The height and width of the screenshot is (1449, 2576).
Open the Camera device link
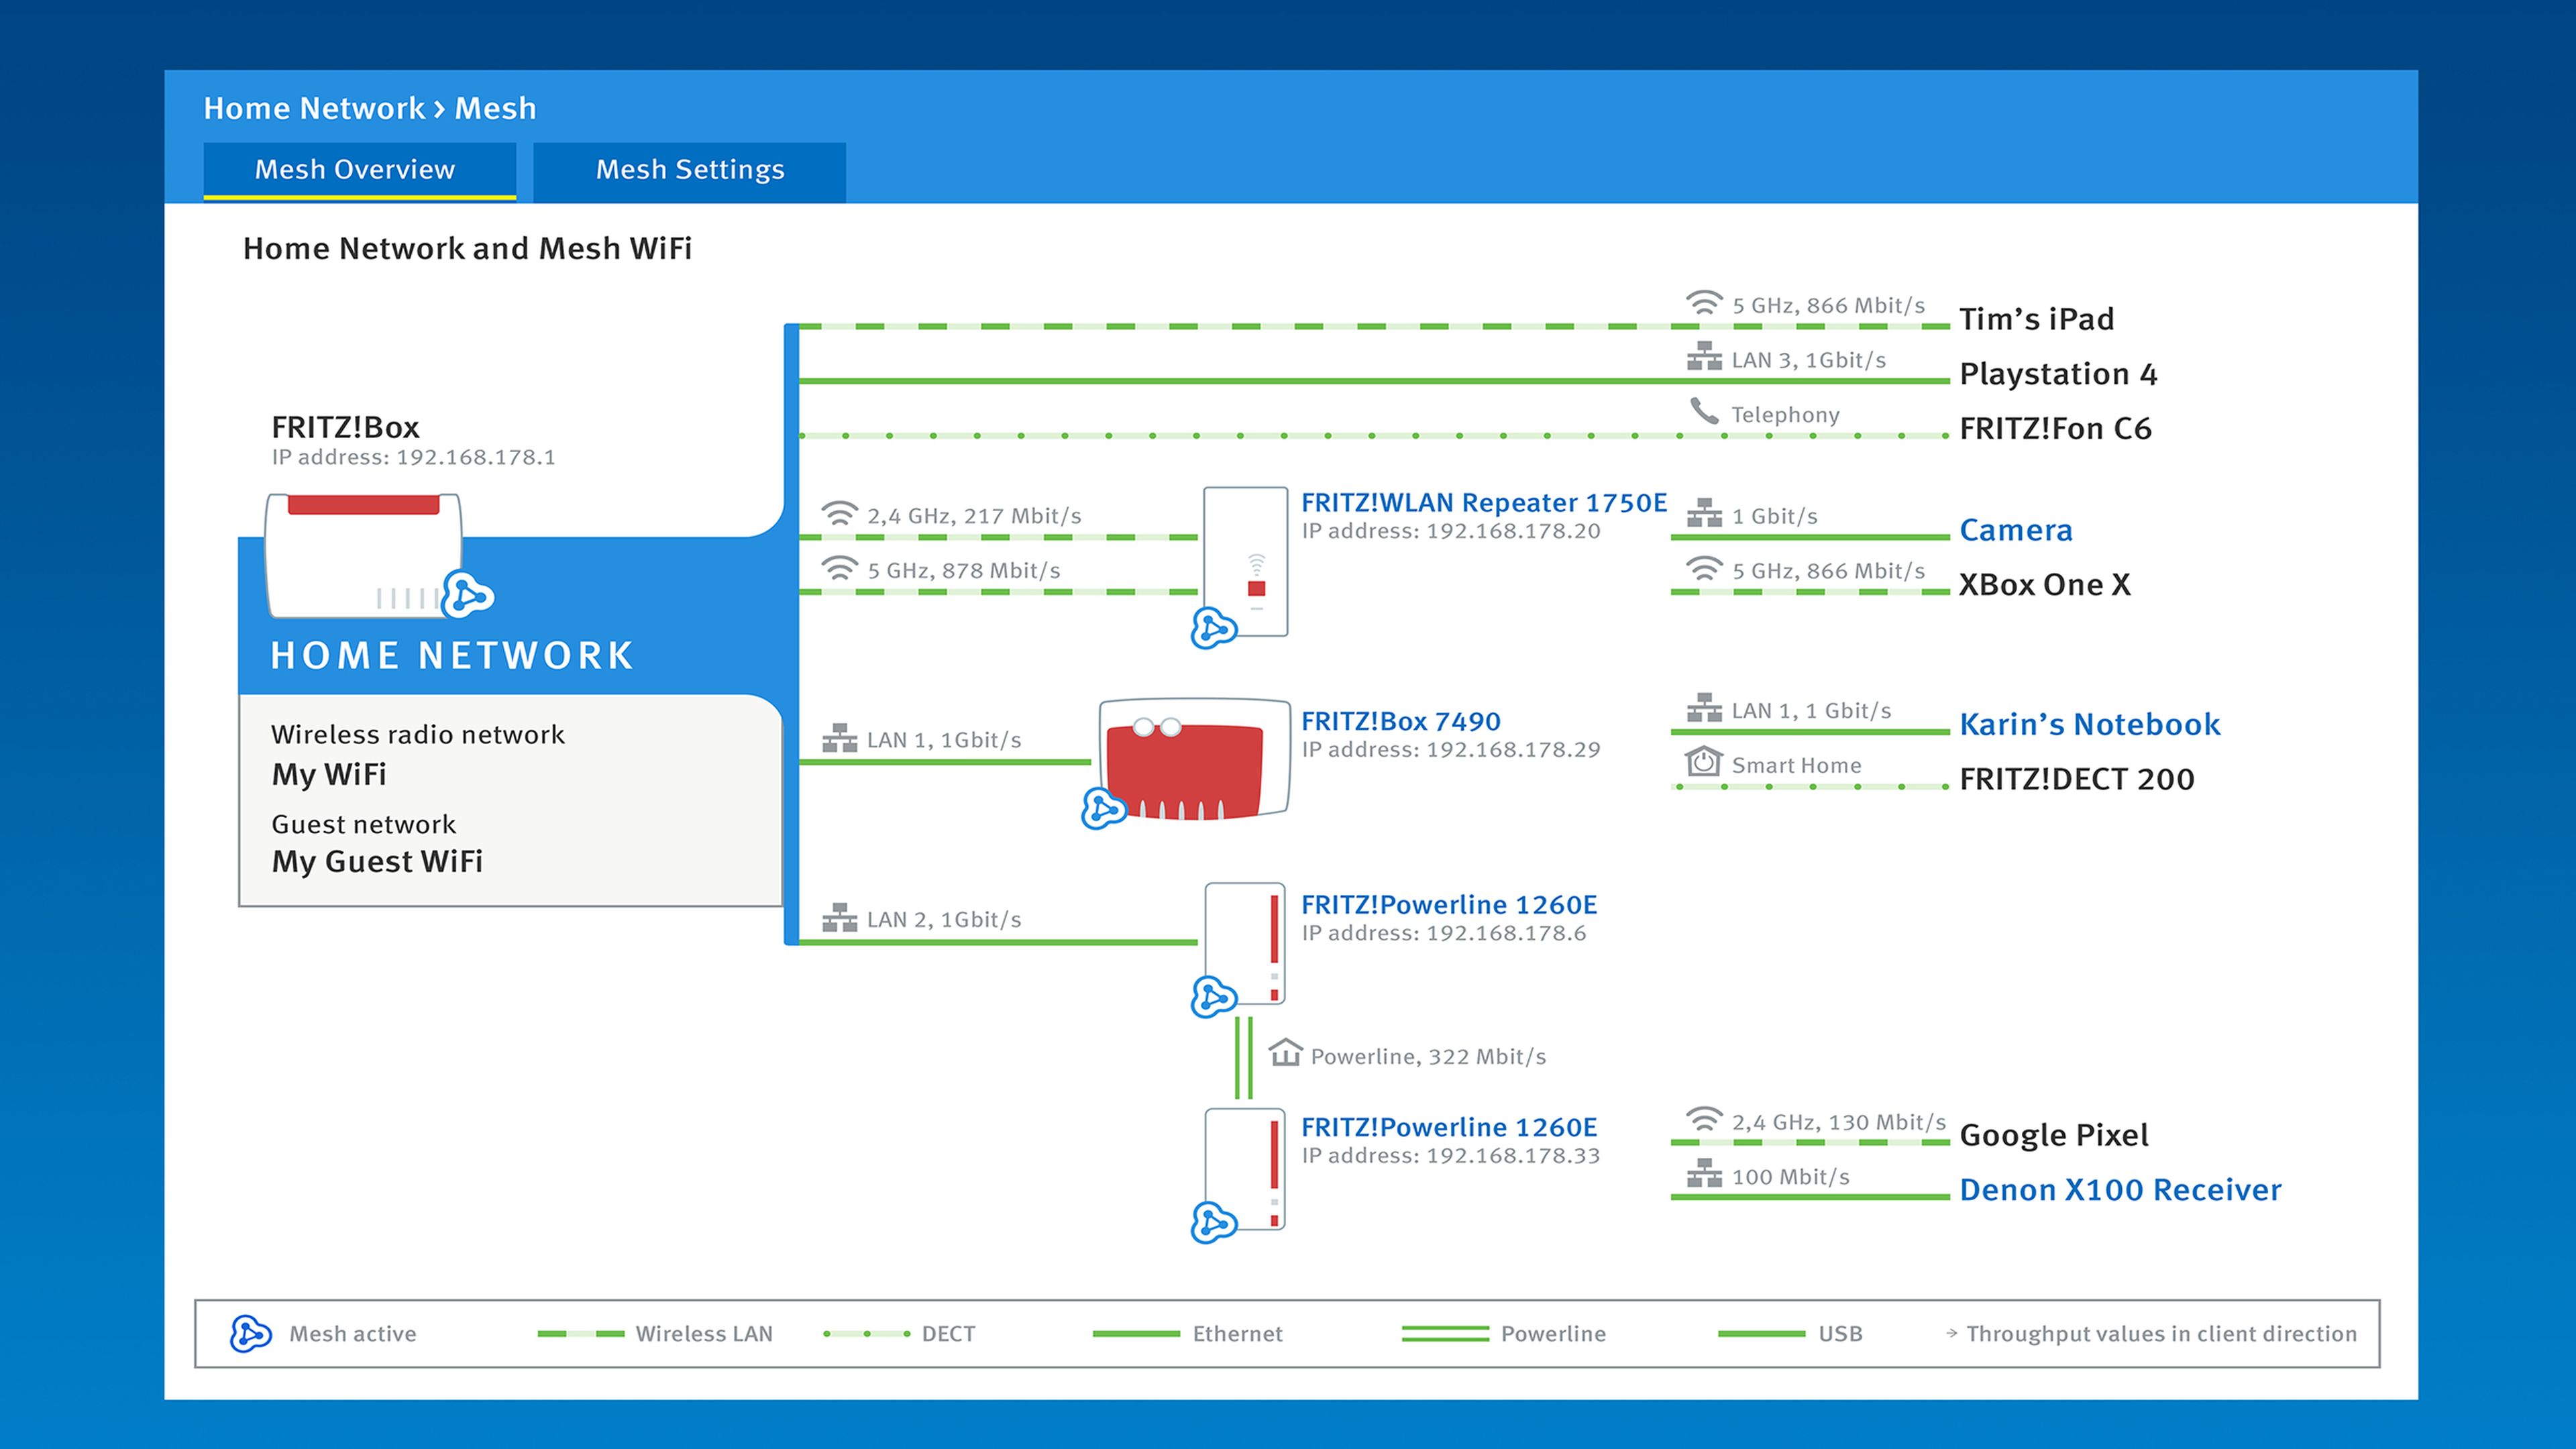click(x=2015, y=530)
